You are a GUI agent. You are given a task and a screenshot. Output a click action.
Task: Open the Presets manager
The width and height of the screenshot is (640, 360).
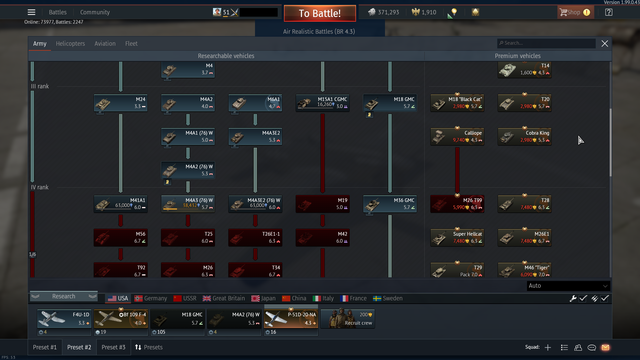pos(149,347)
